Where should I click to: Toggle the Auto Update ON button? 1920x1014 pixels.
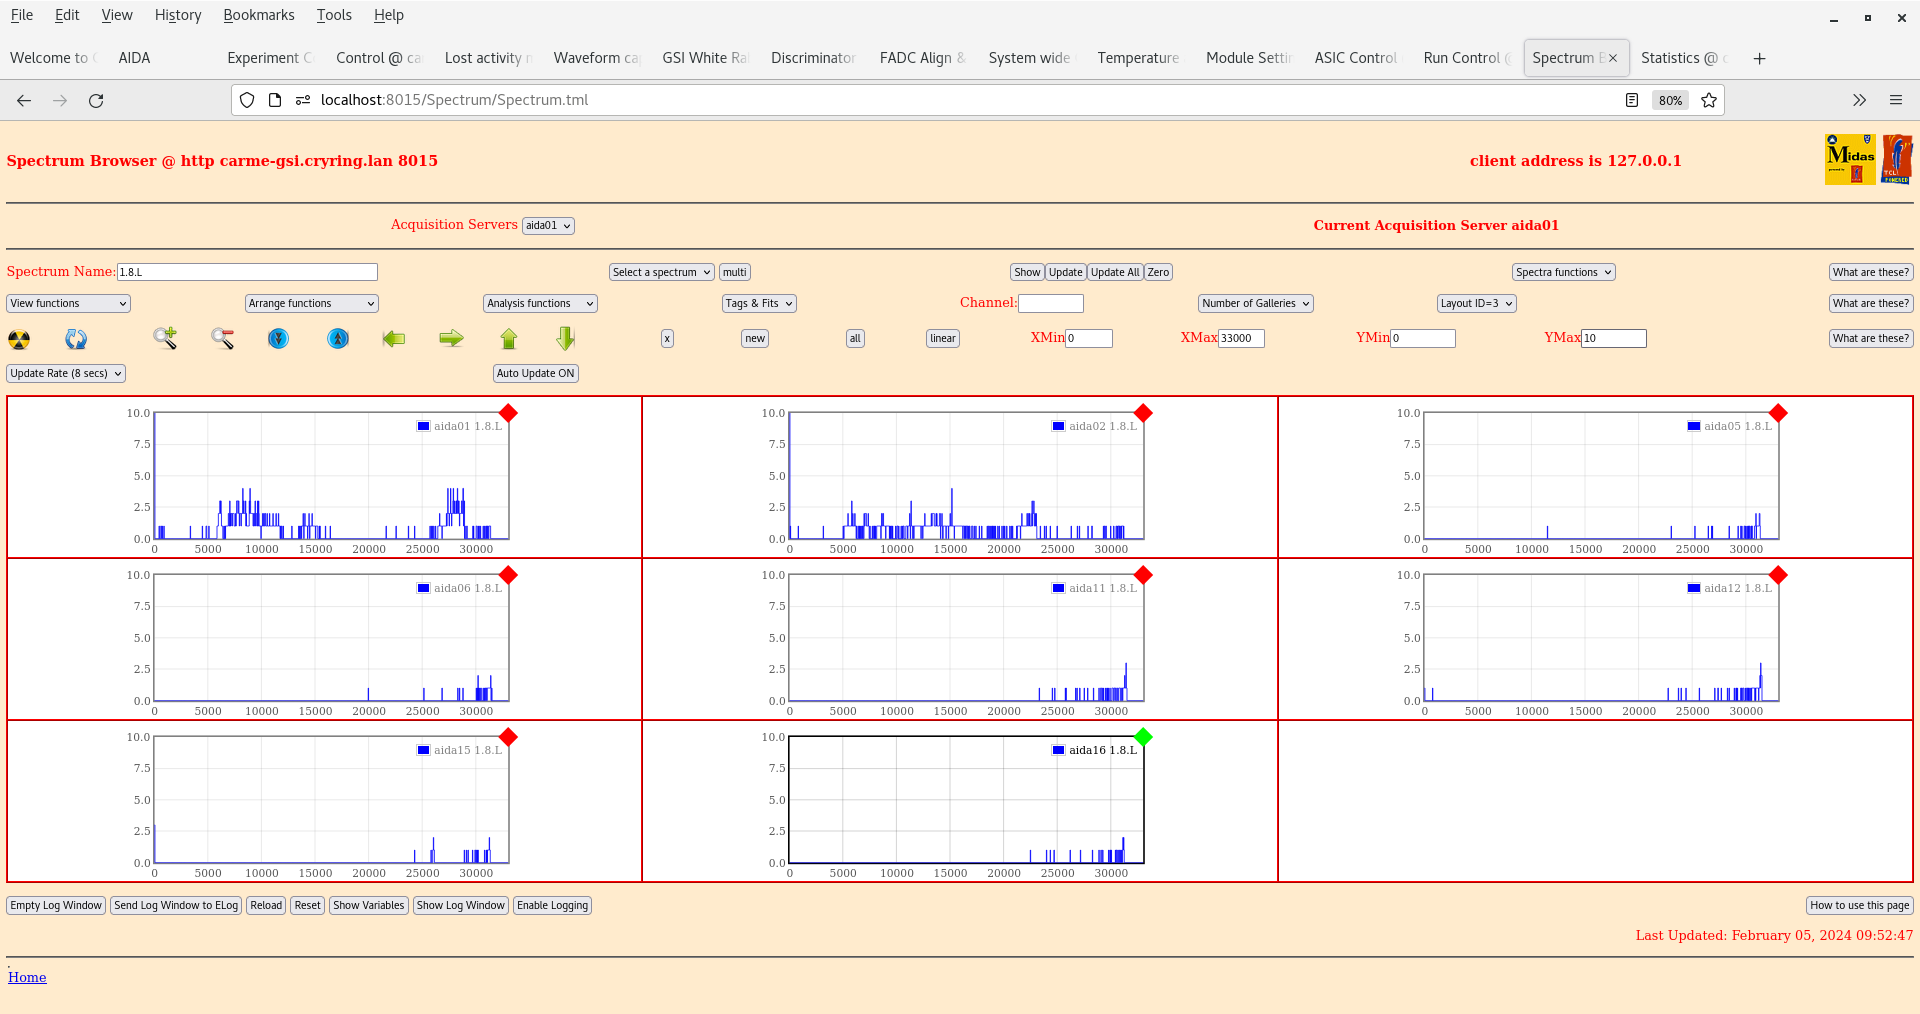click(x=535, y=373)
